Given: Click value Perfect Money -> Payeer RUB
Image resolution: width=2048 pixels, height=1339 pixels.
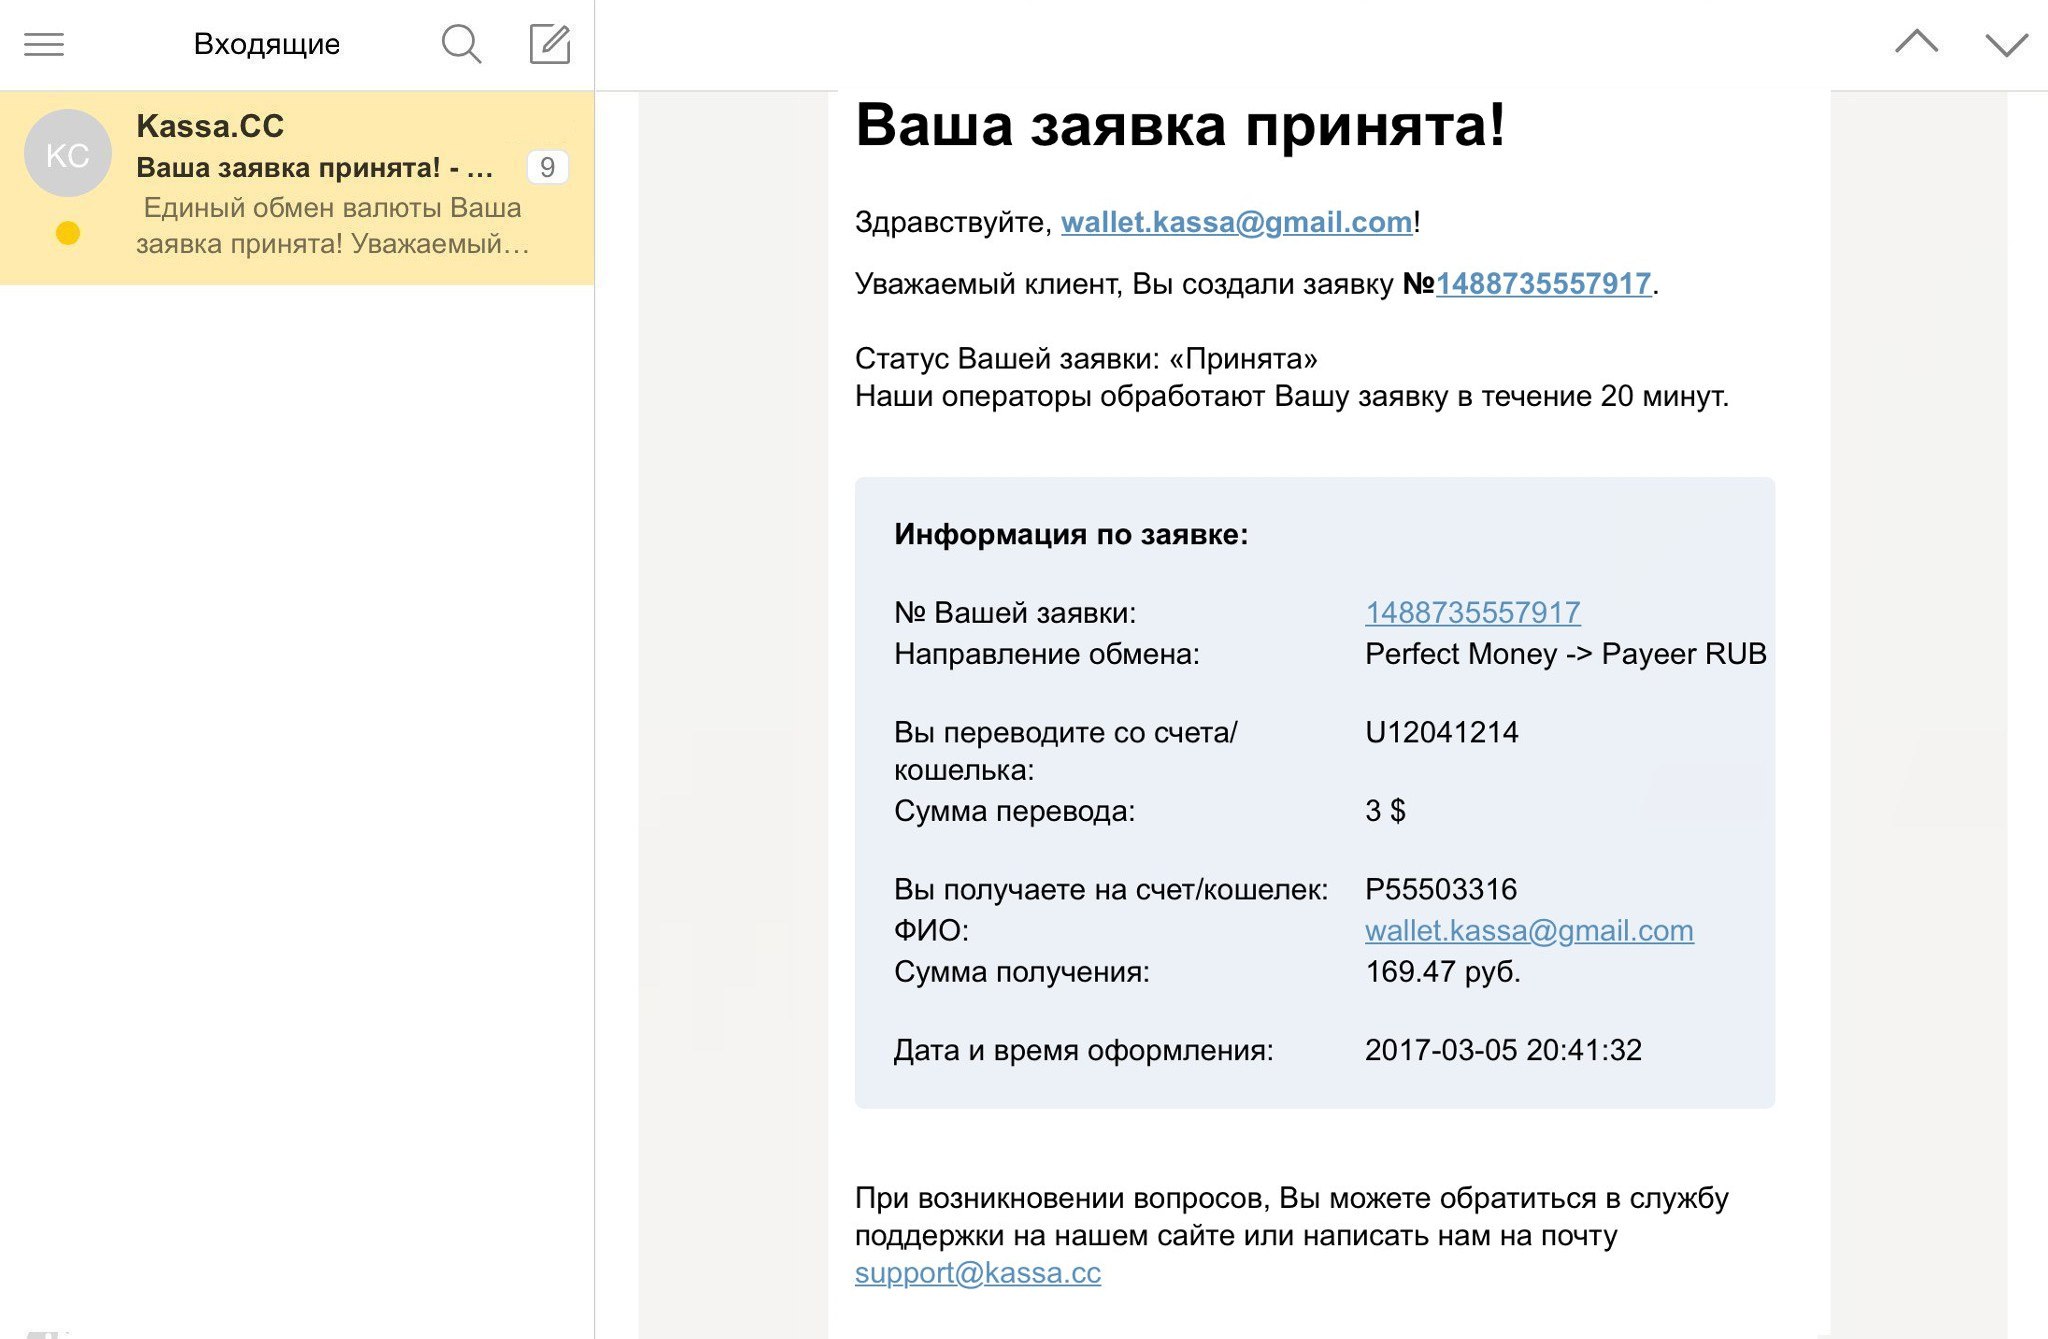Looking at the screenshot, I should point(1565,654).
